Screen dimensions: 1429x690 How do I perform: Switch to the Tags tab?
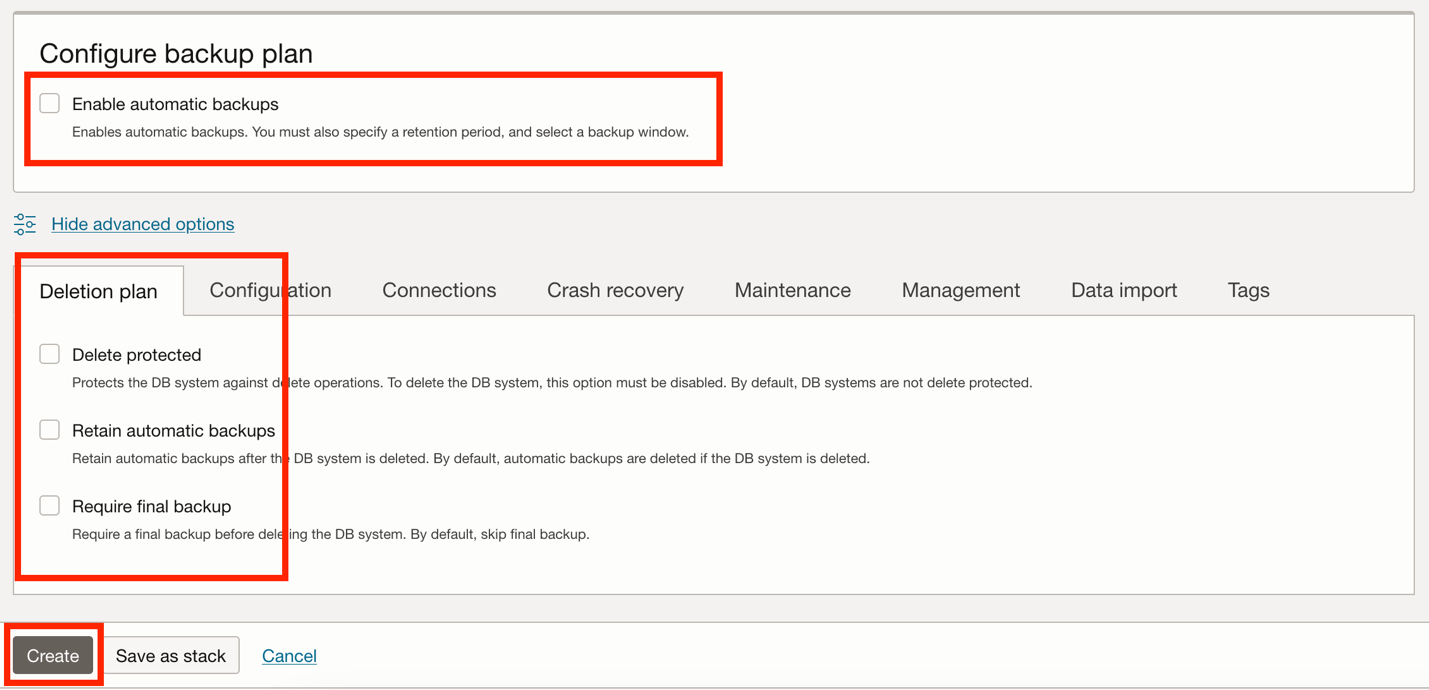click(x=1247, y=290)
